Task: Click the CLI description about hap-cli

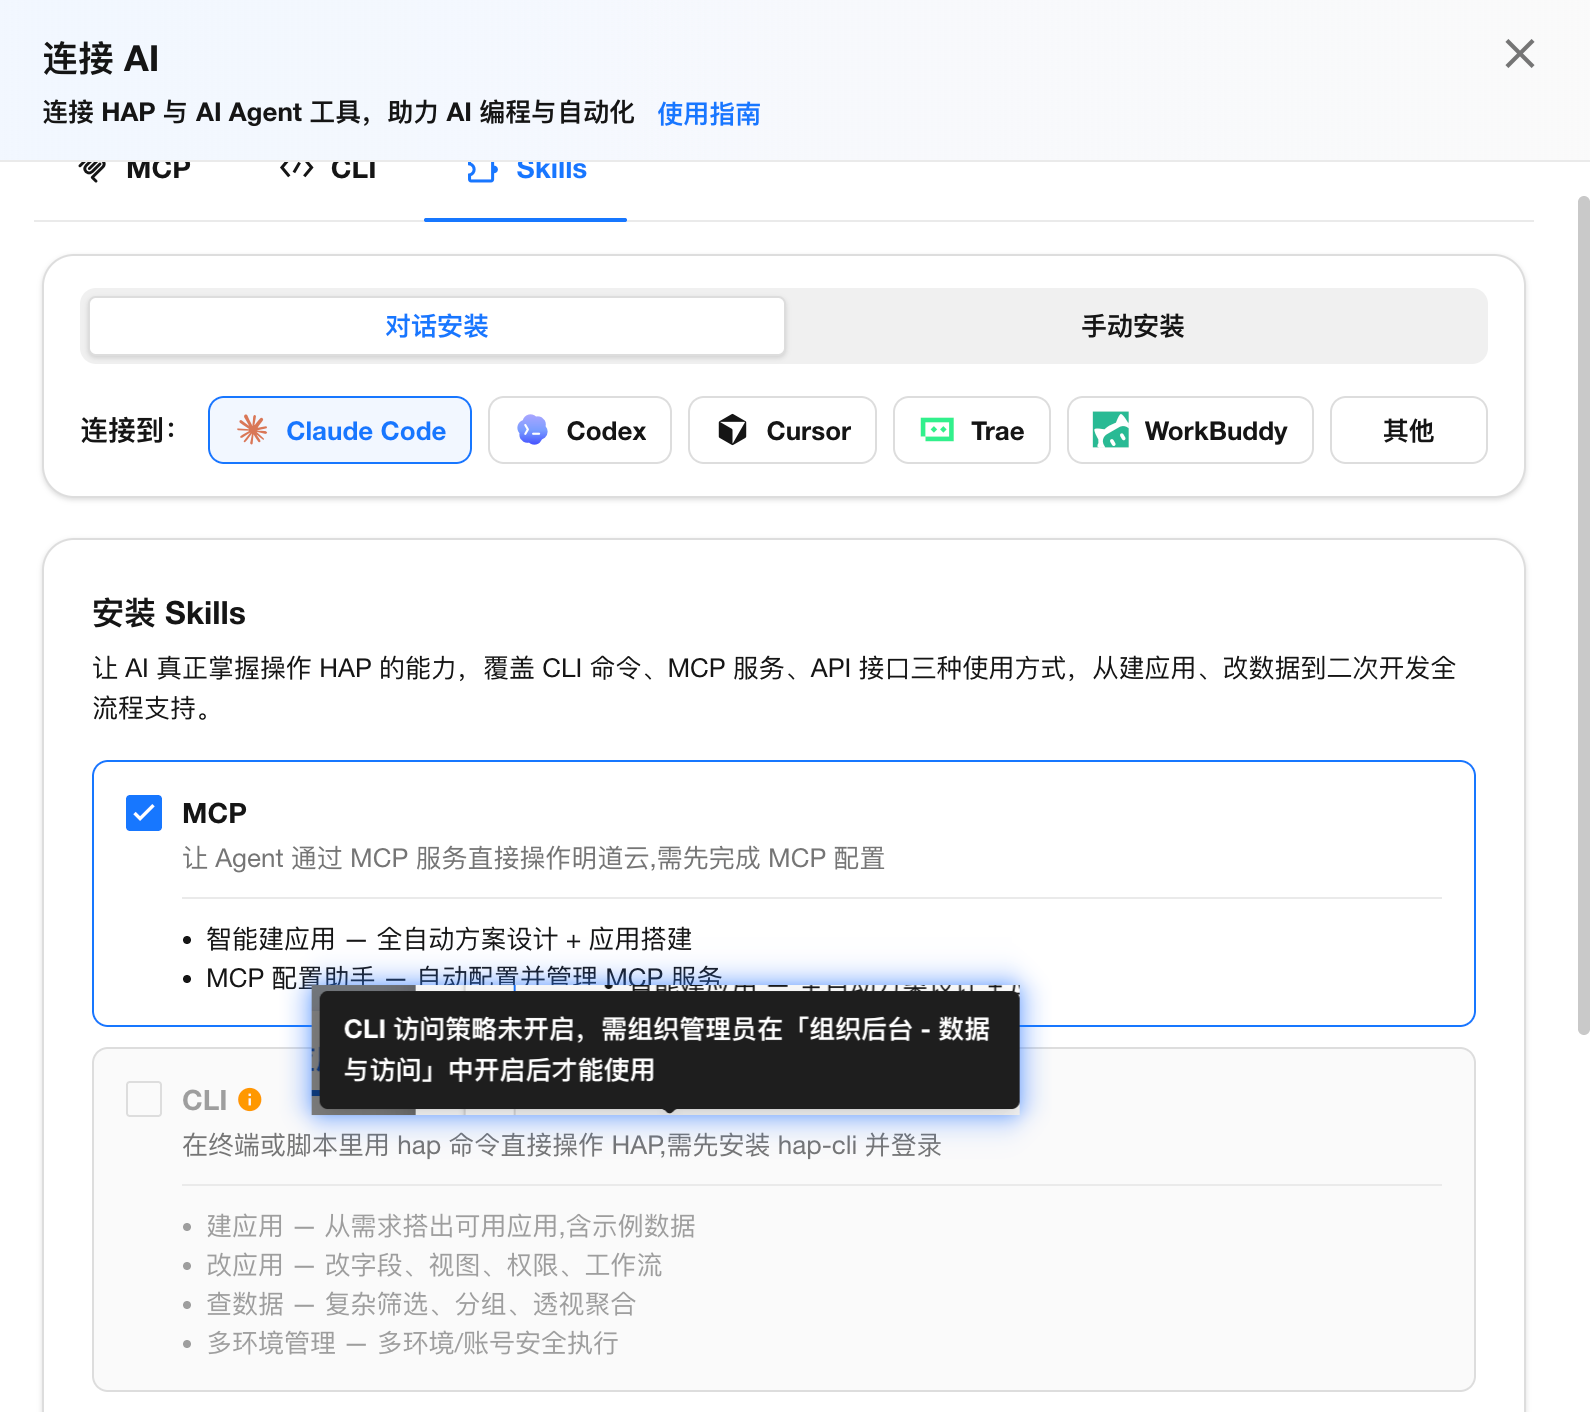Action: pyautogui.click(x=562, y=1145)
